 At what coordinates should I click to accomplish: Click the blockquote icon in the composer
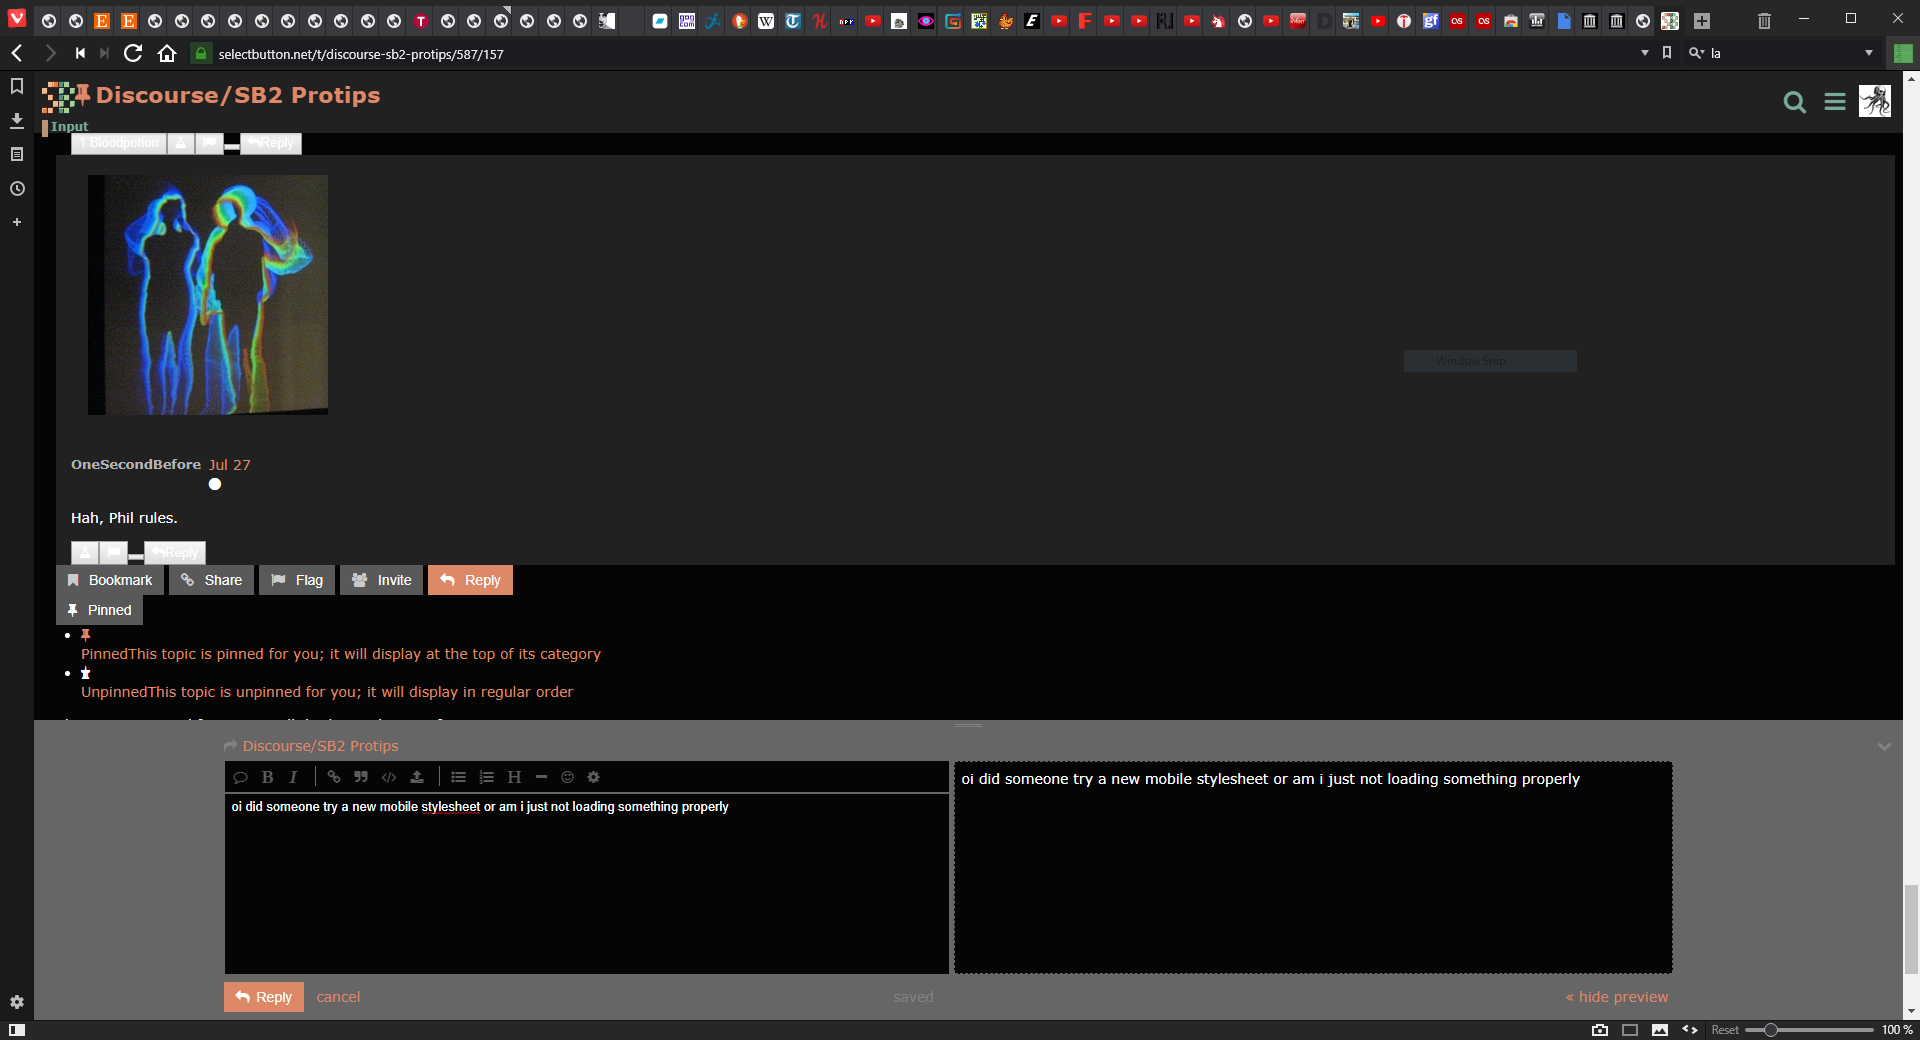click(361, 777)
